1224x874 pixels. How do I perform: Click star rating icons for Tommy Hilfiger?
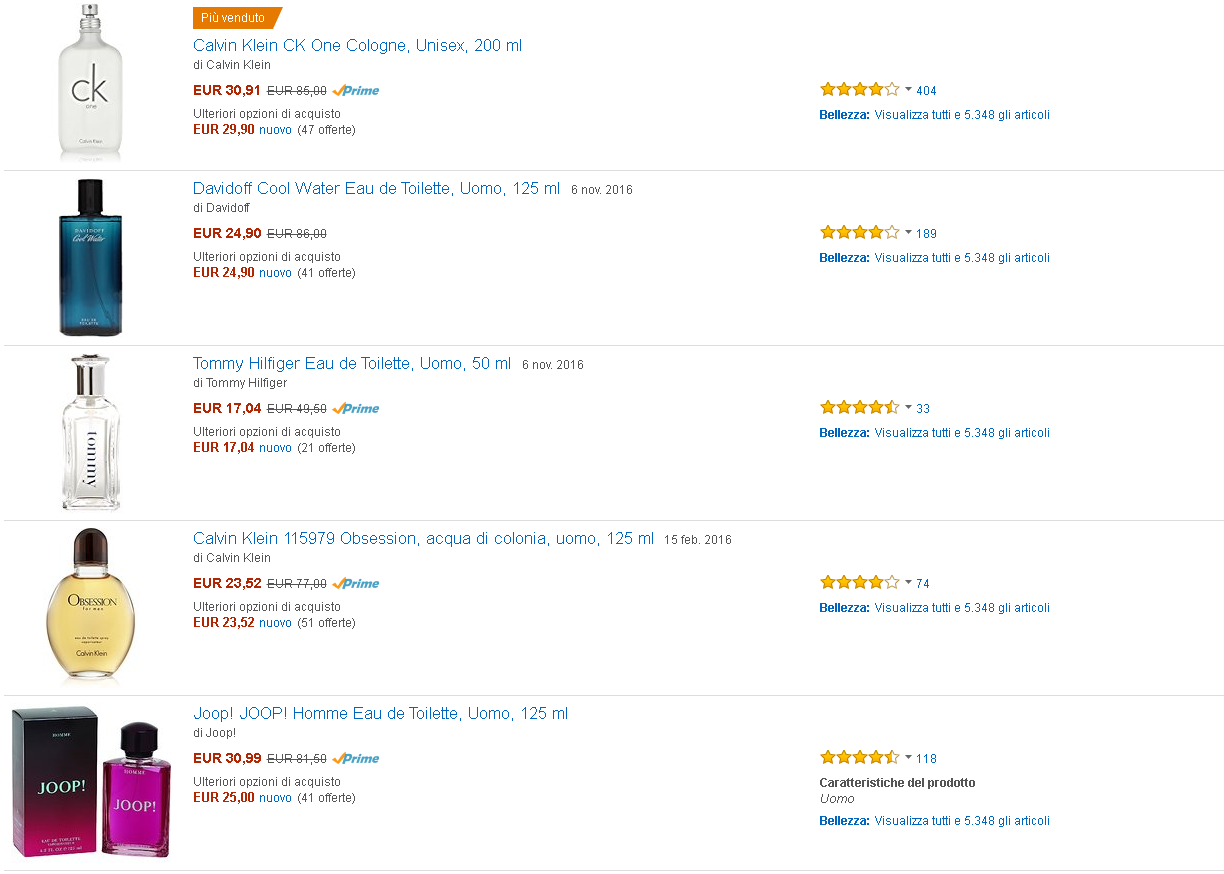859,408
